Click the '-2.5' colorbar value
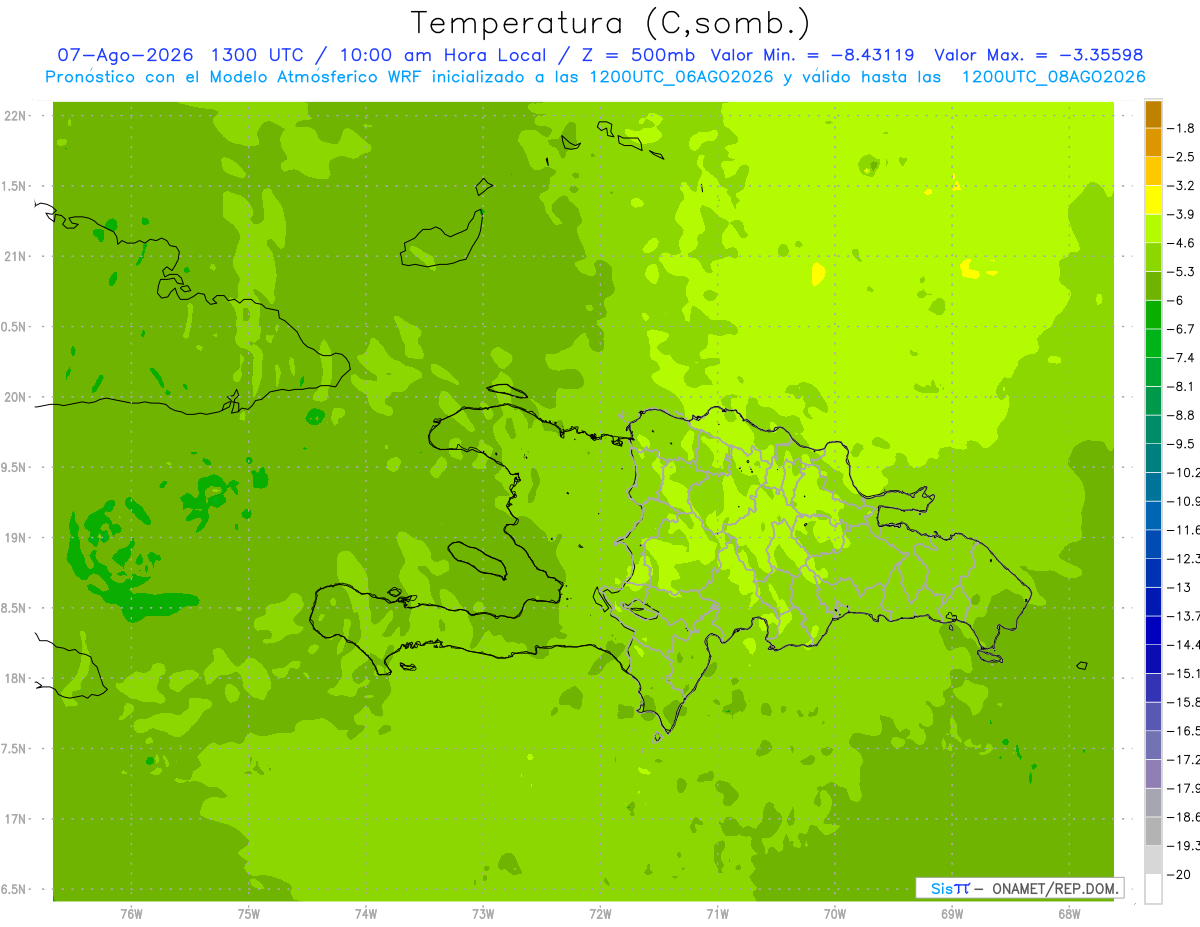The height and width of the screenshot is (927, 1200). pos(1182,157)
